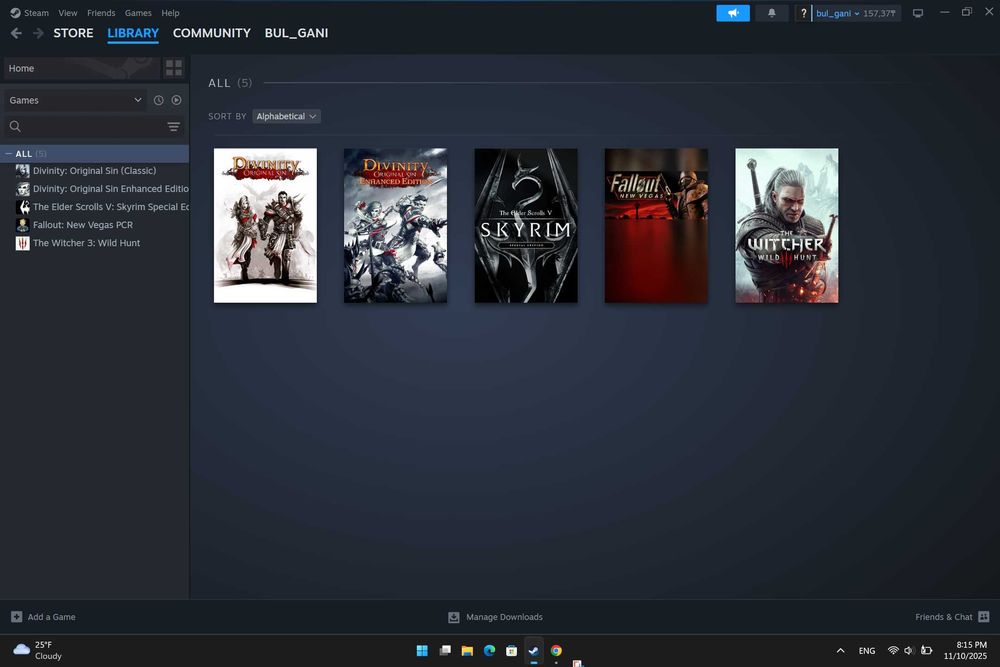Screen dimensions: 1000x667
Task: Click the volume speaker icon
Action: [x=909, y=650]
